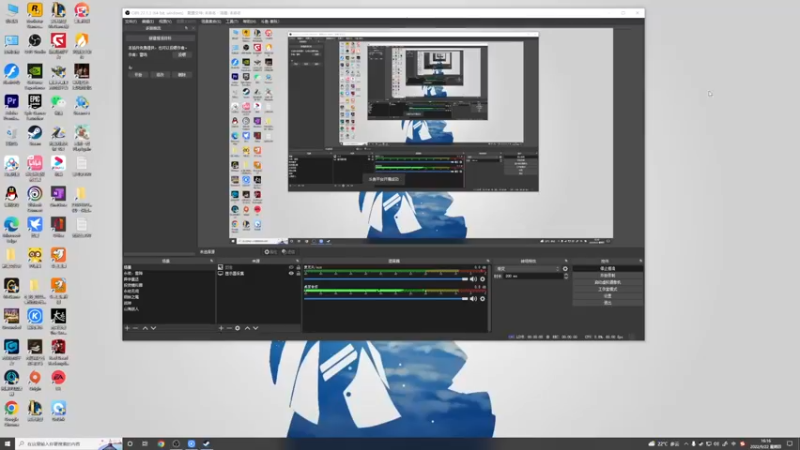This screenshot has width=800, height=450.
Task: Pop out the Scenes dock panel
Action: click(212, 261)
